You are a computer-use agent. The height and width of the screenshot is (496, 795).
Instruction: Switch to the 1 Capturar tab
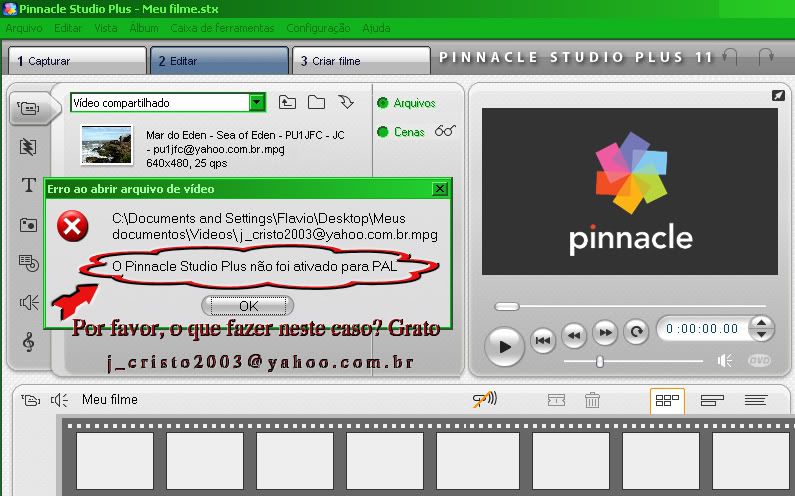tap(78, 61)
